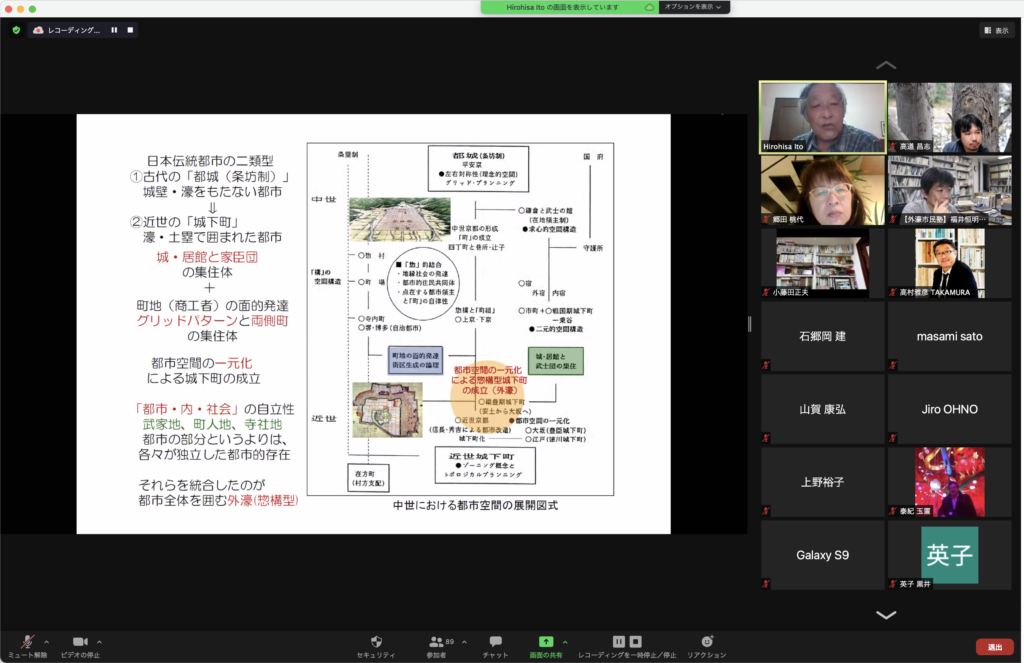This screenshot has width=1024, height=663.
Task: Stop video with ビデオの停止 button
Action: coord(80,642)
